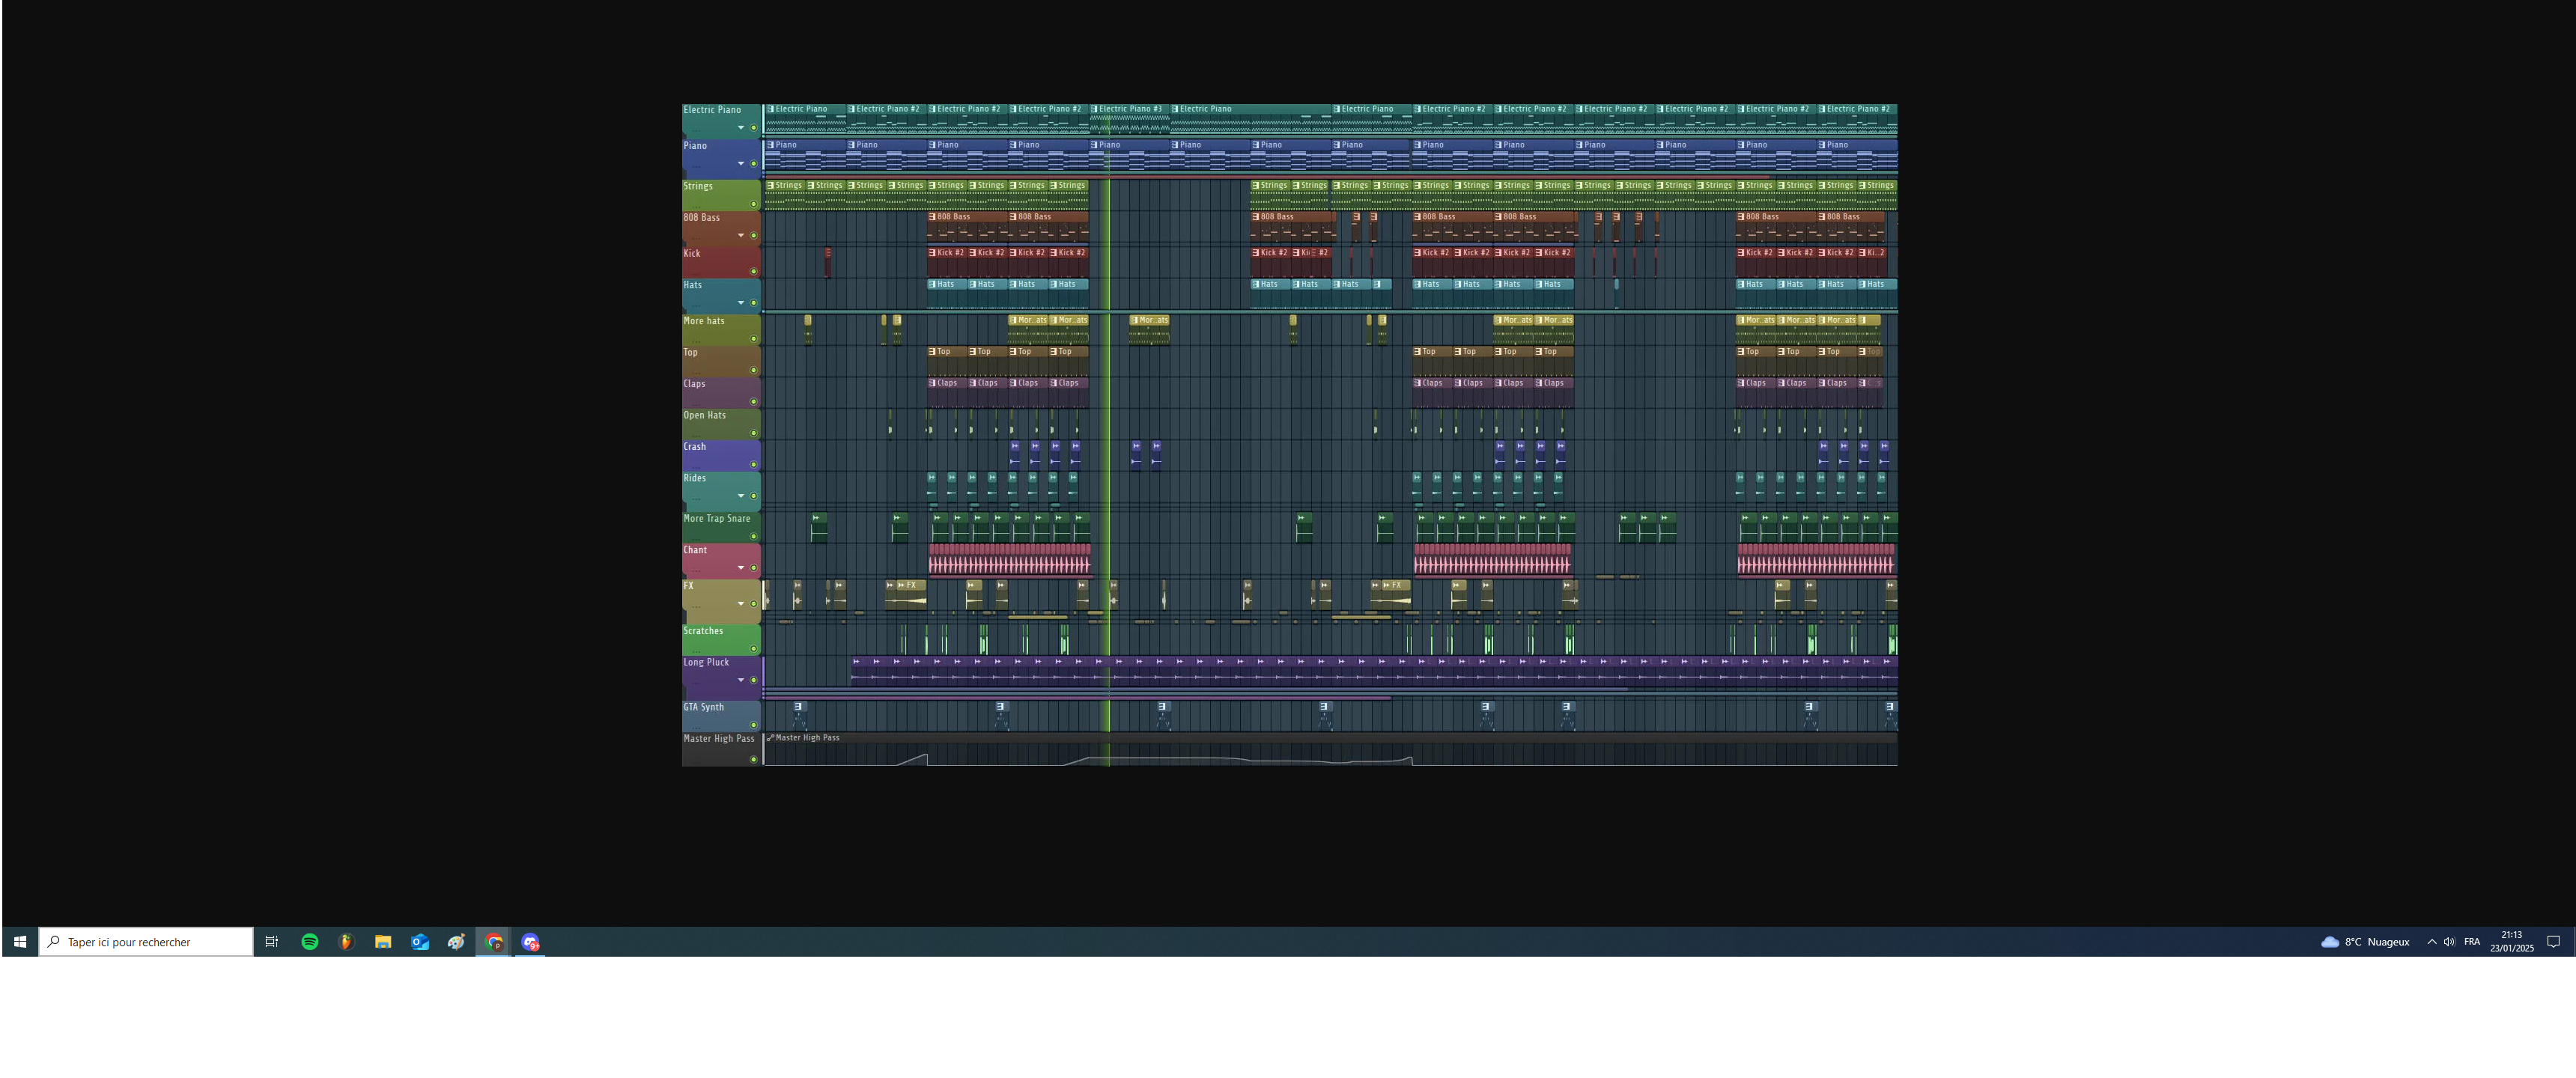Collapse the Long Pluck track group arrow

pos(741,680)
